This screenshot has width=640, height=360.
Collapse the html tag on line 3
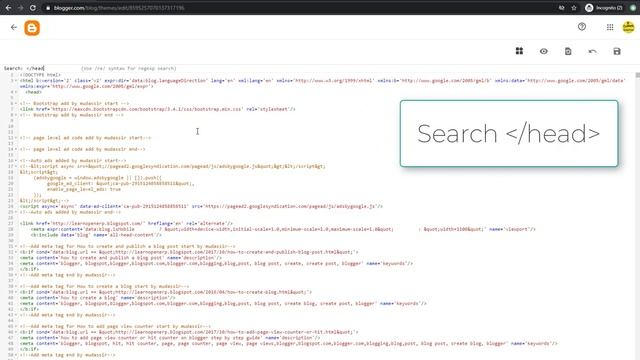click(x=16, y=81)
